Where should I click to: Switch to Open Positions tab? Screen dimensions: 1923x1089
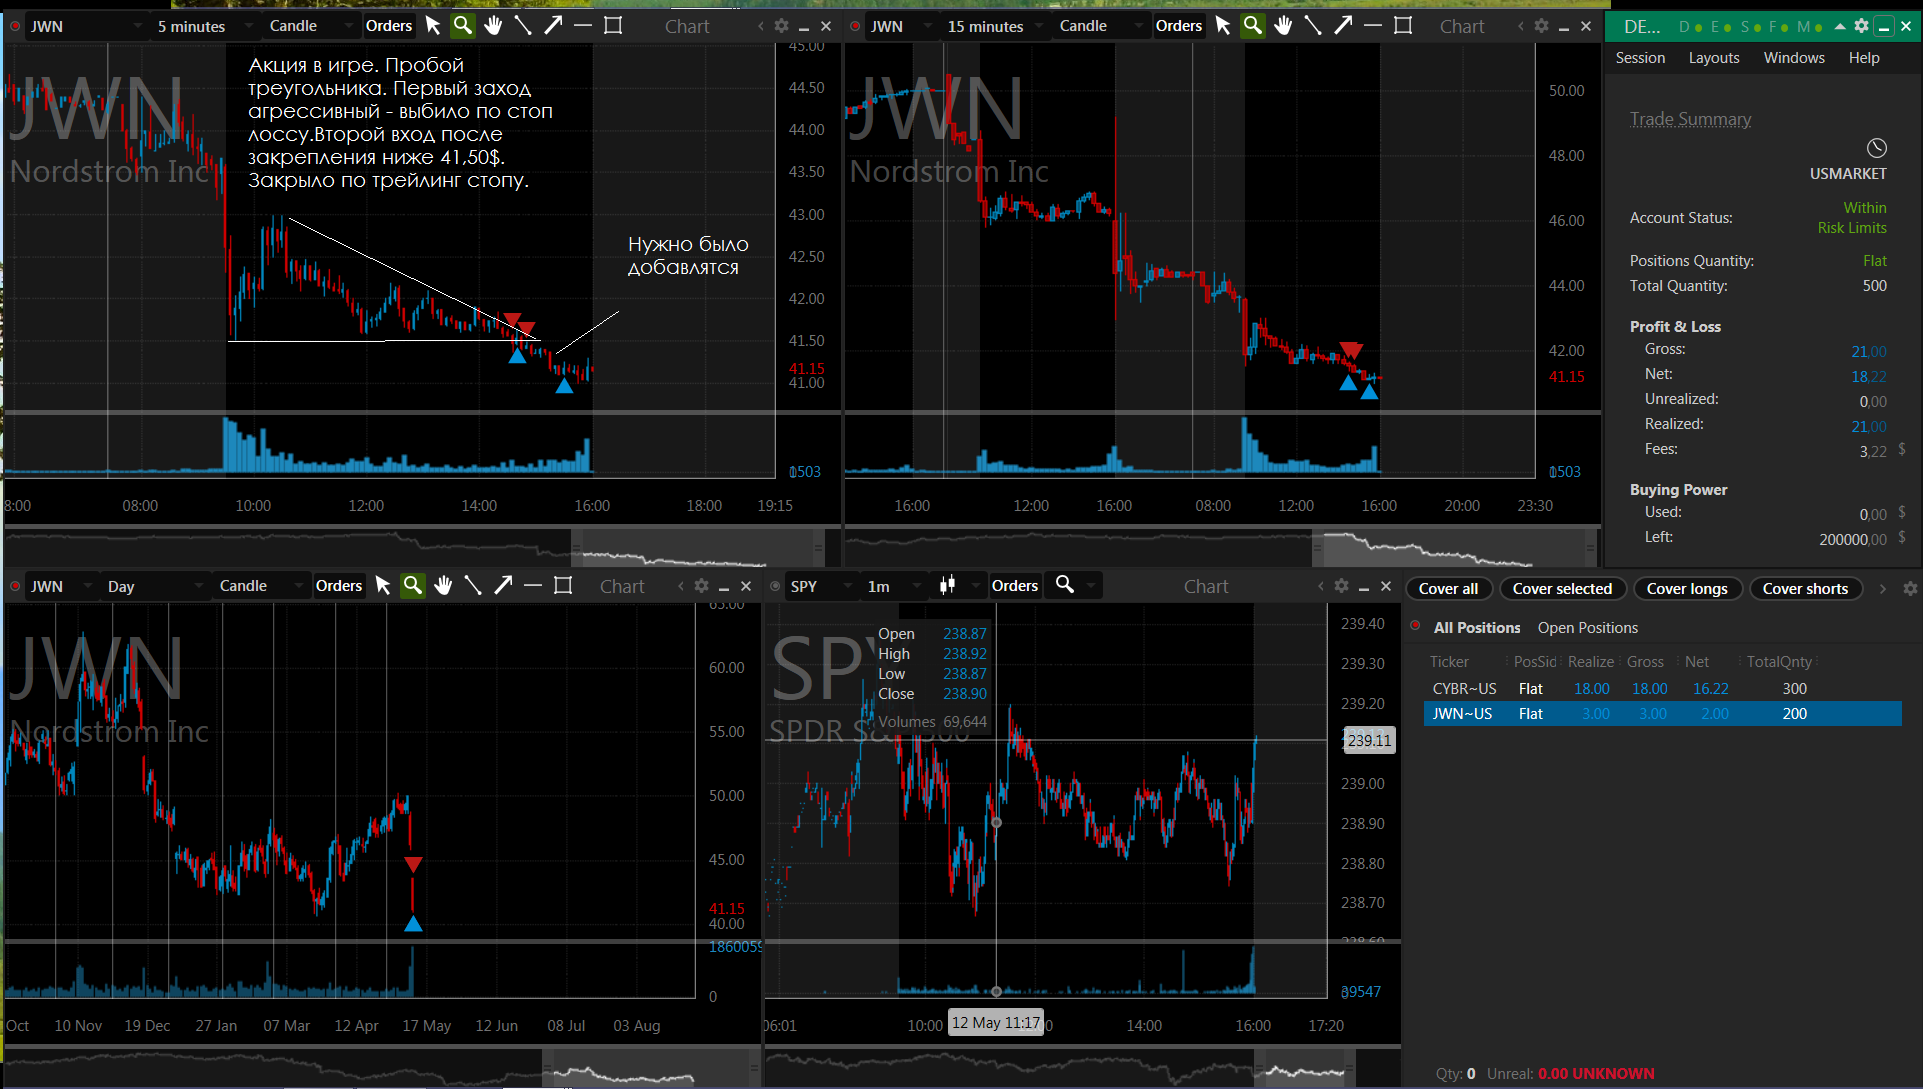pyautogui.click(x=1588, y=628)
